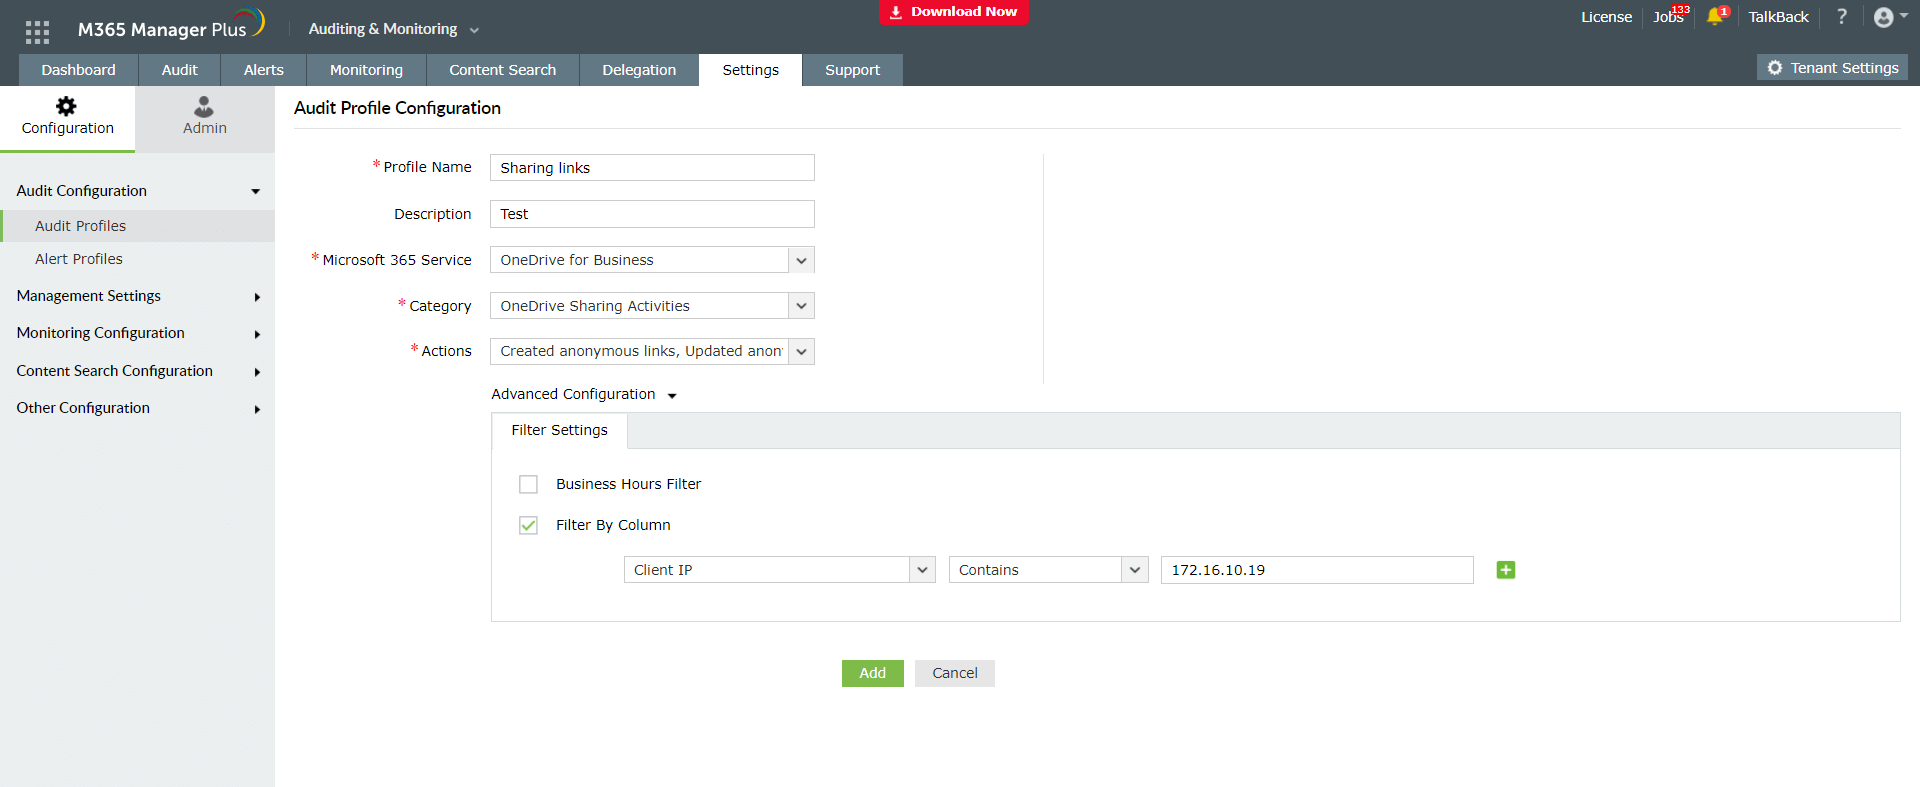Go to the Alerts tab

[264, 70]
